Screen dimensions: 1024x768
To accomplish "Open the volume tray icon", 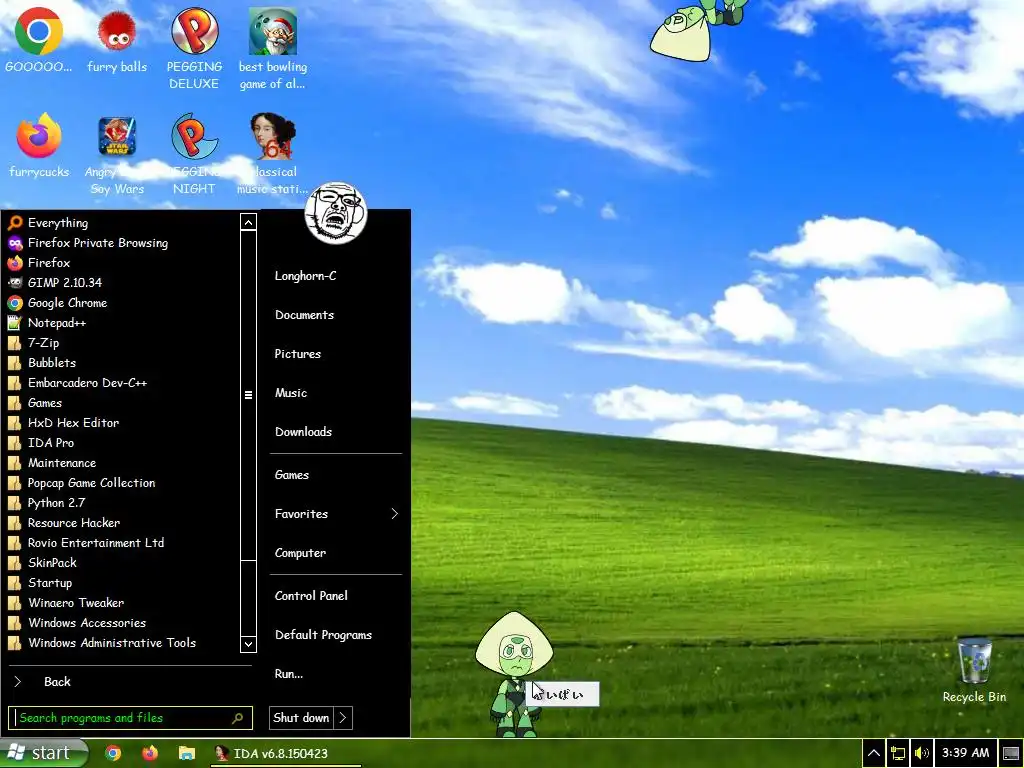I will pos(921,754).
